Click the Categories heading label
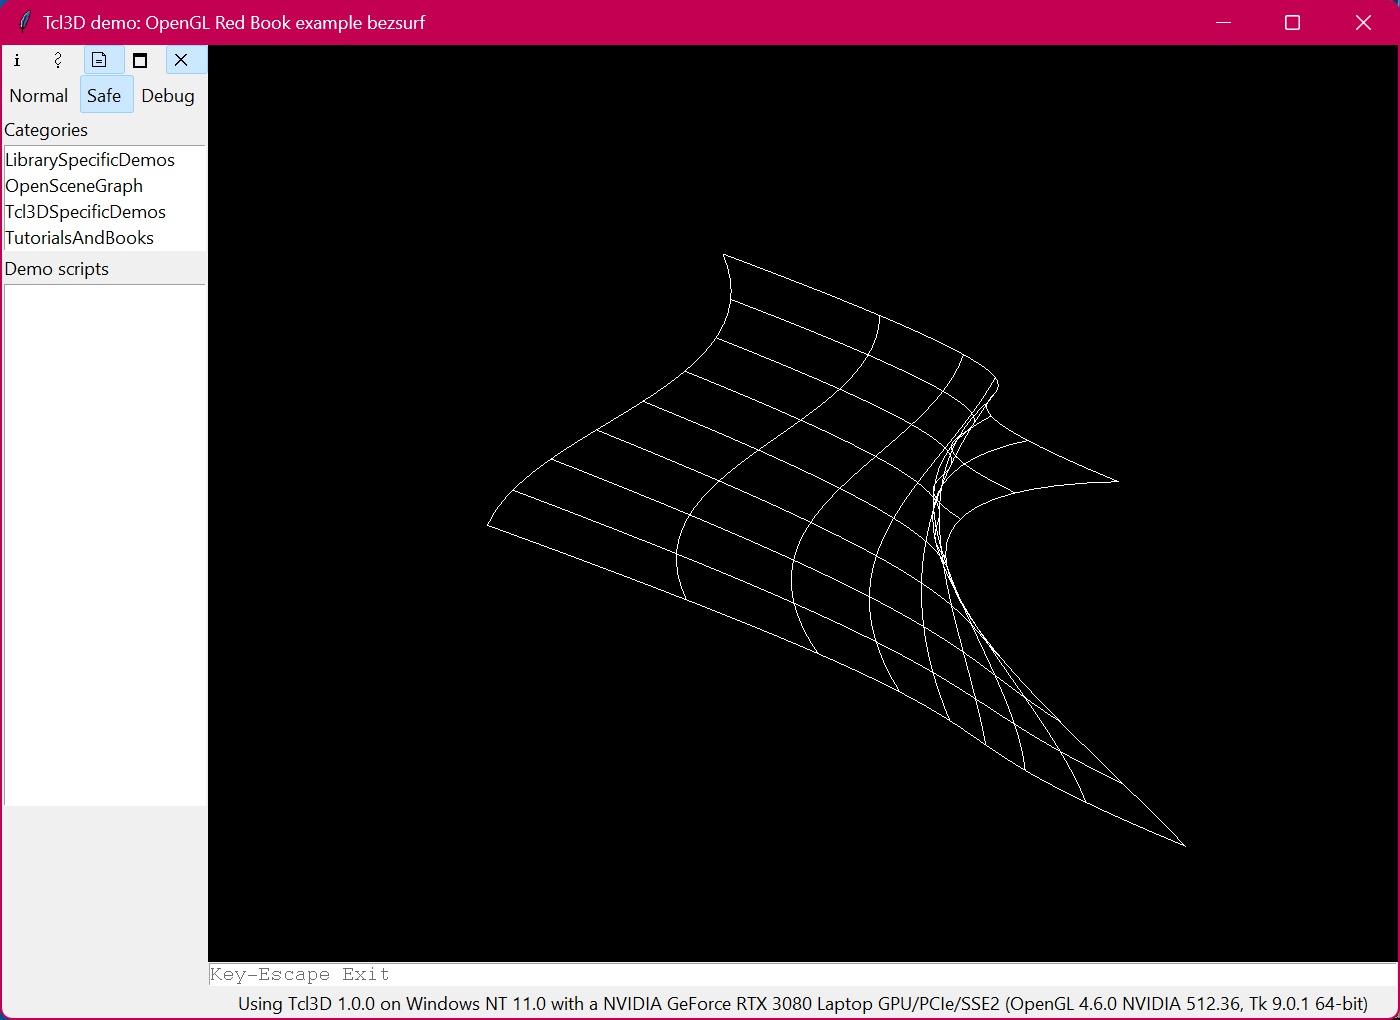This screenshot has width=1400, height=1020. coord(46,130)
